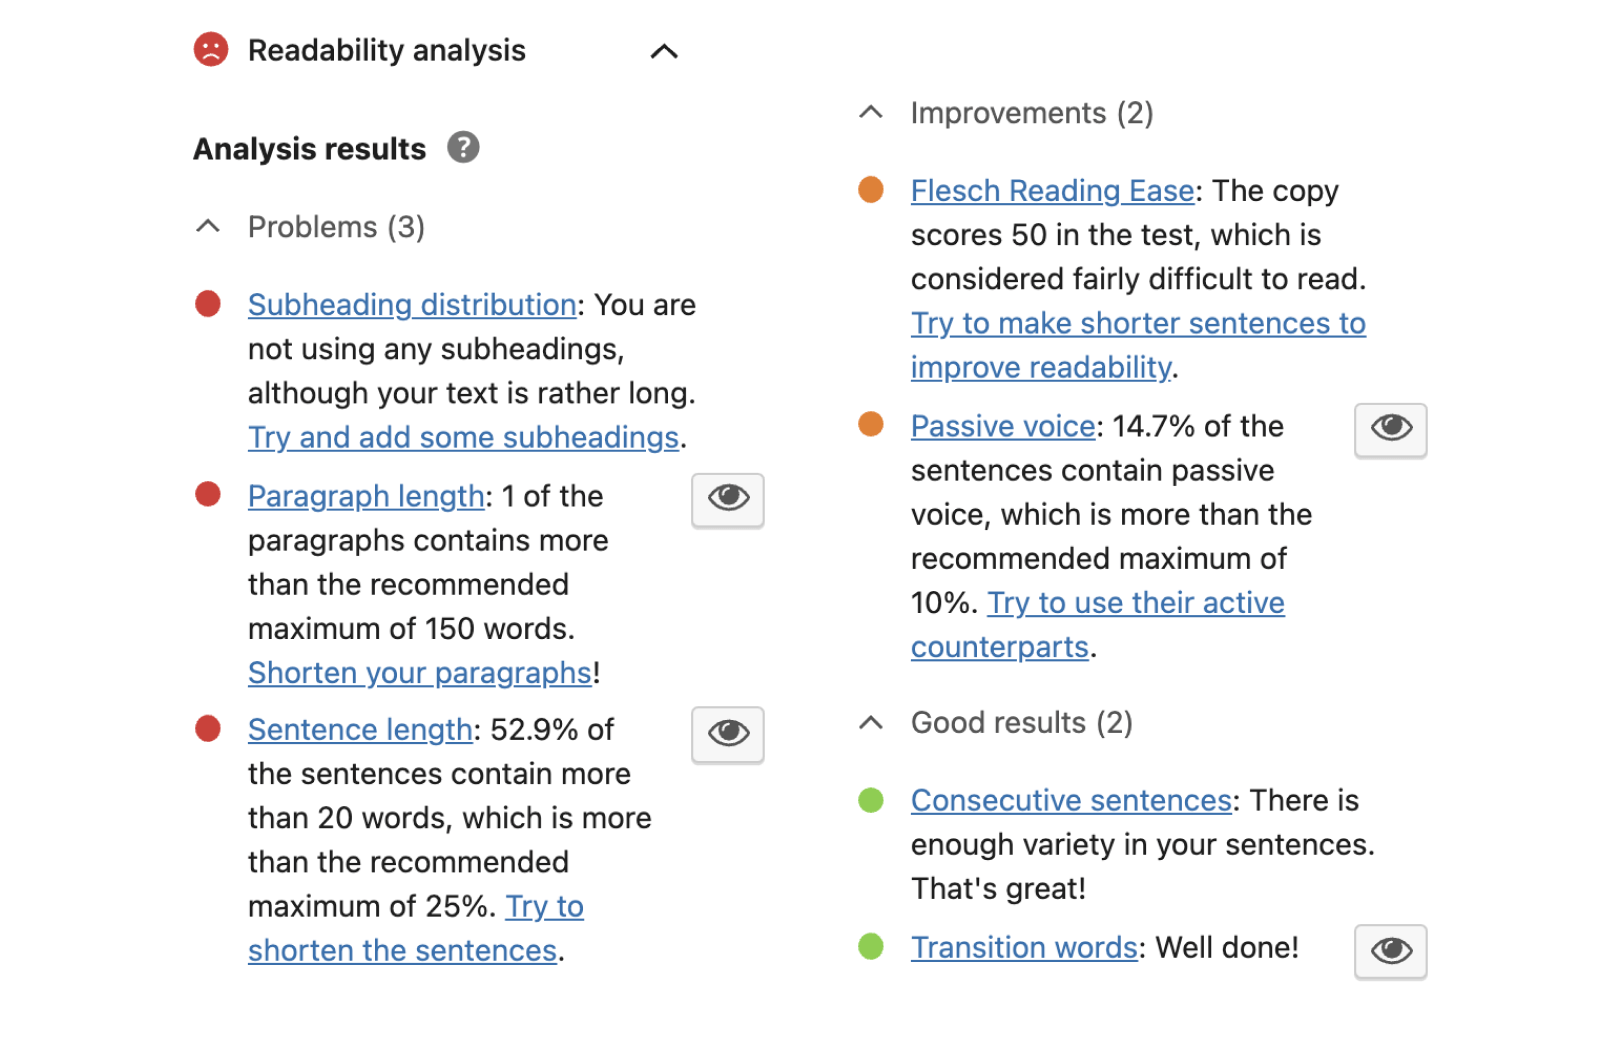Follow the "Shorten your paragraphs" link
The width and height of the screenshot is (1620, 1037).
420,673
